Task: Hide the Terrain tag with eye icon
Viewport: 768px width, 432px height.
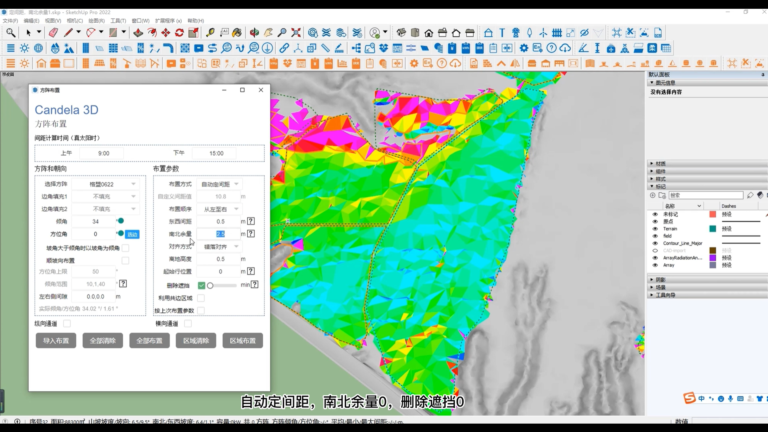Action: point(655,229)
